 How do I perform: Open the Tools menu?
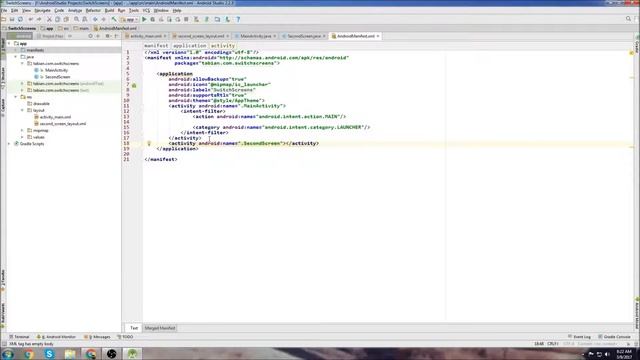click(x=134, y=10)
